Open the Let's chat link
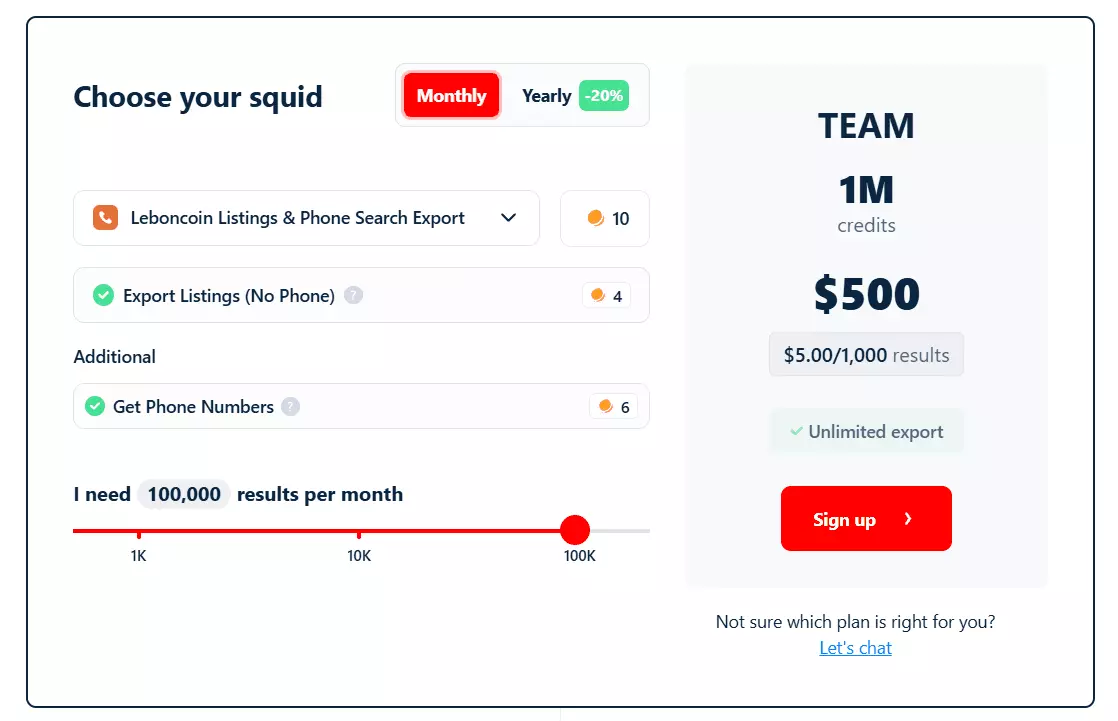 (855, 647)
